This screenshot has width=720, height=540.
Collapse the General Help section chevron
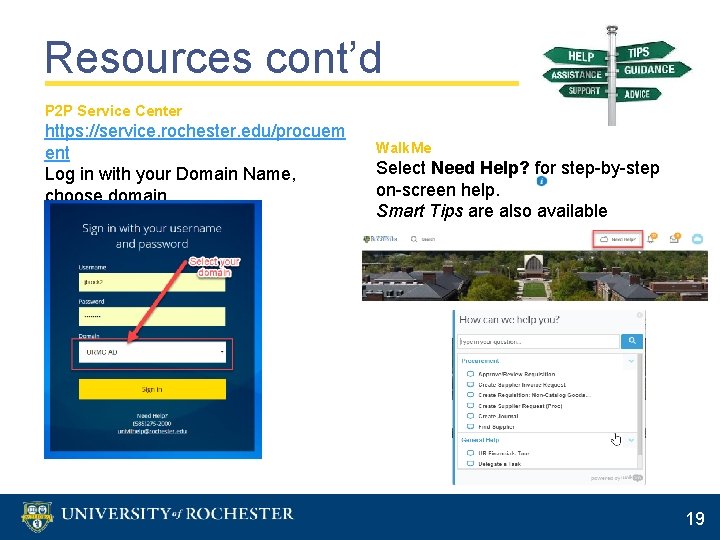tap(631, 440)
